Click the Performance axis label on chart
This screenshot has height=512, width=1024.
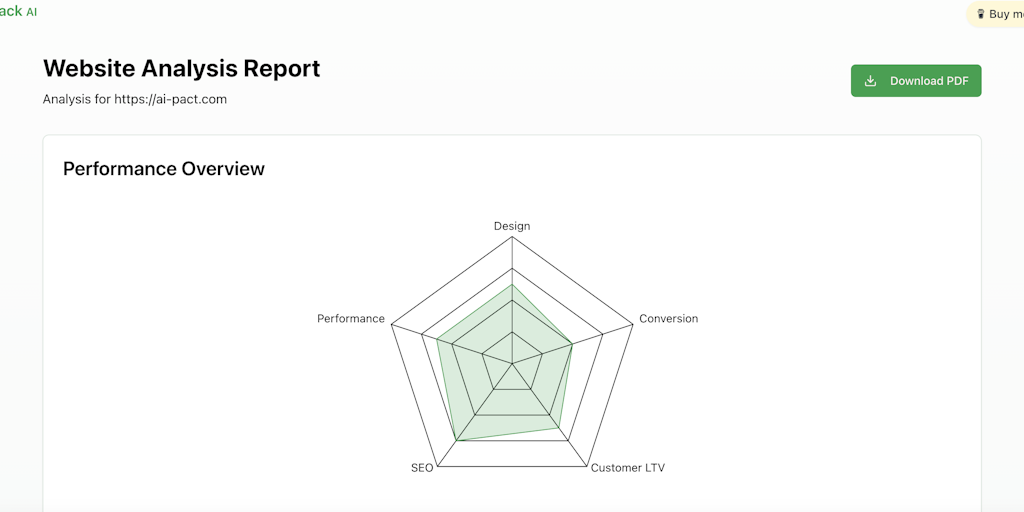tap(351, 319)
